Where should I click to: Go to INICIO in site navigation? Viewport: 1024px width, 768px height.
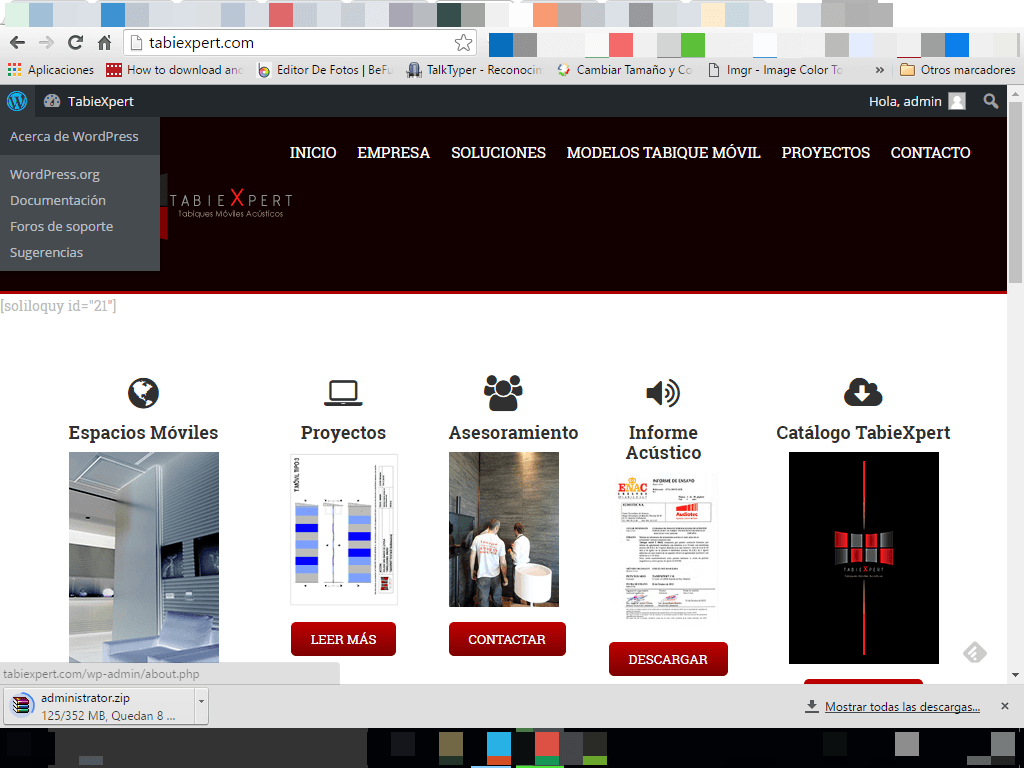tap(313, 153)
